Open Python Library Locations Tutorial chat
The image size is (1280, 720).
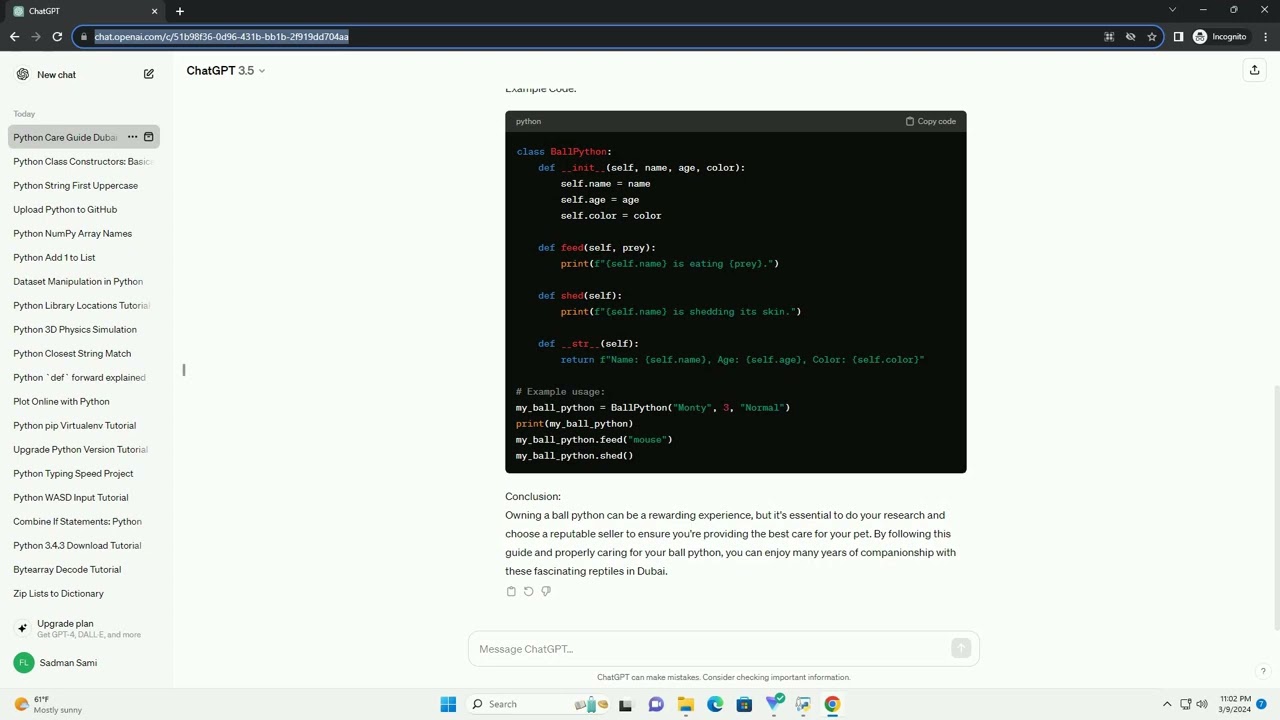tap(83, 305)
